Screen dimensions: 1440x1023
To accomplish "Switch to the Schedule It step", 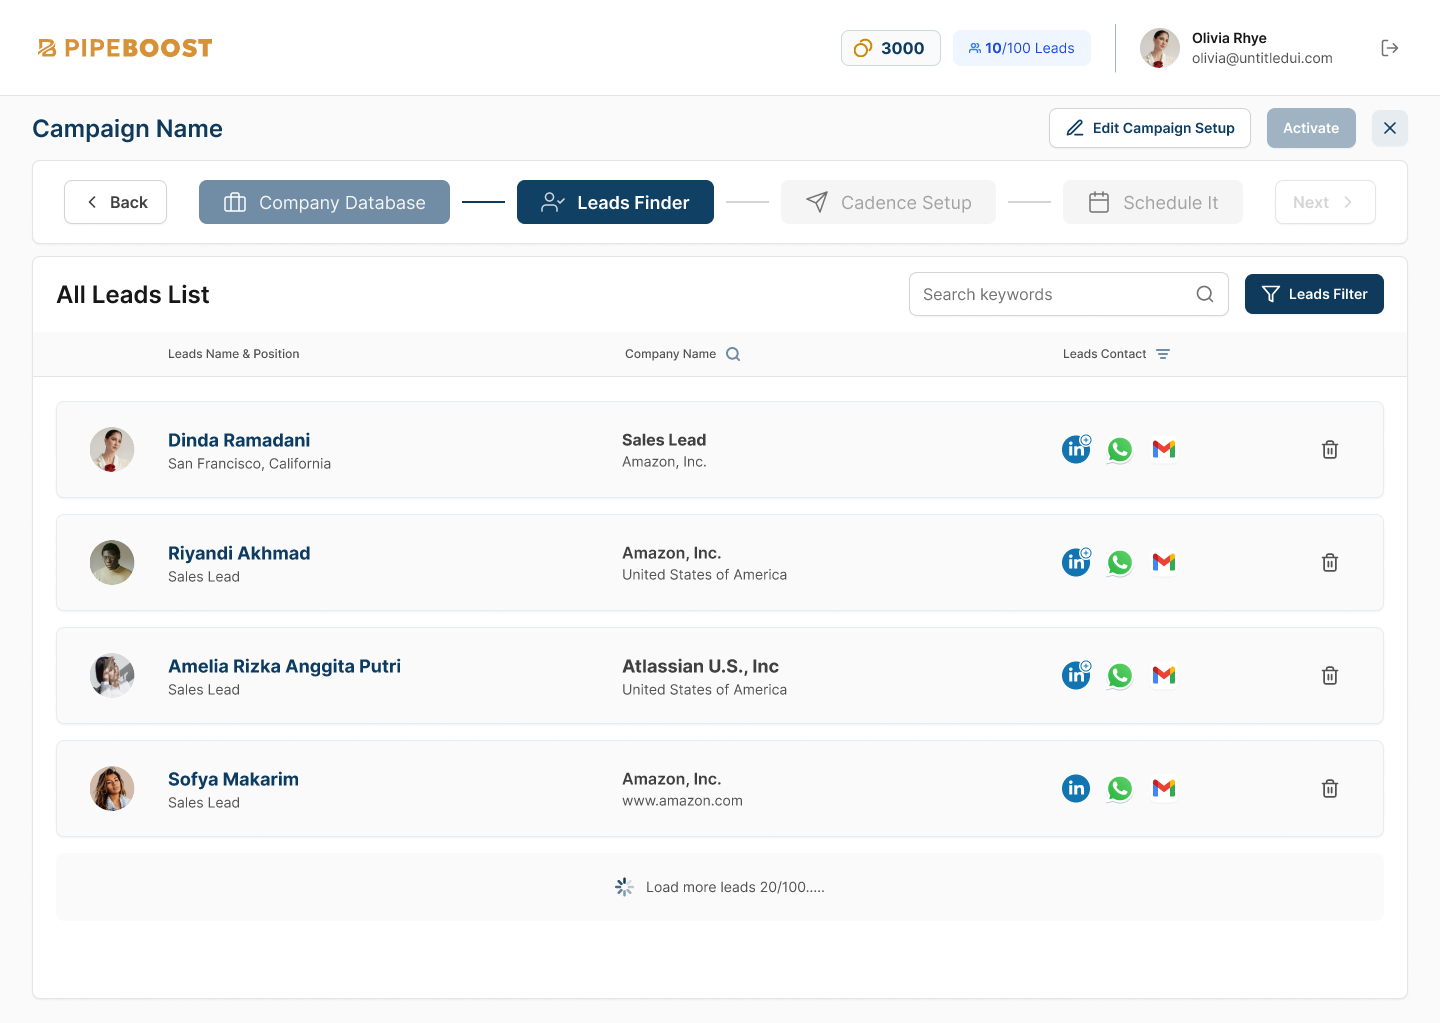I will pos(1153,202).
